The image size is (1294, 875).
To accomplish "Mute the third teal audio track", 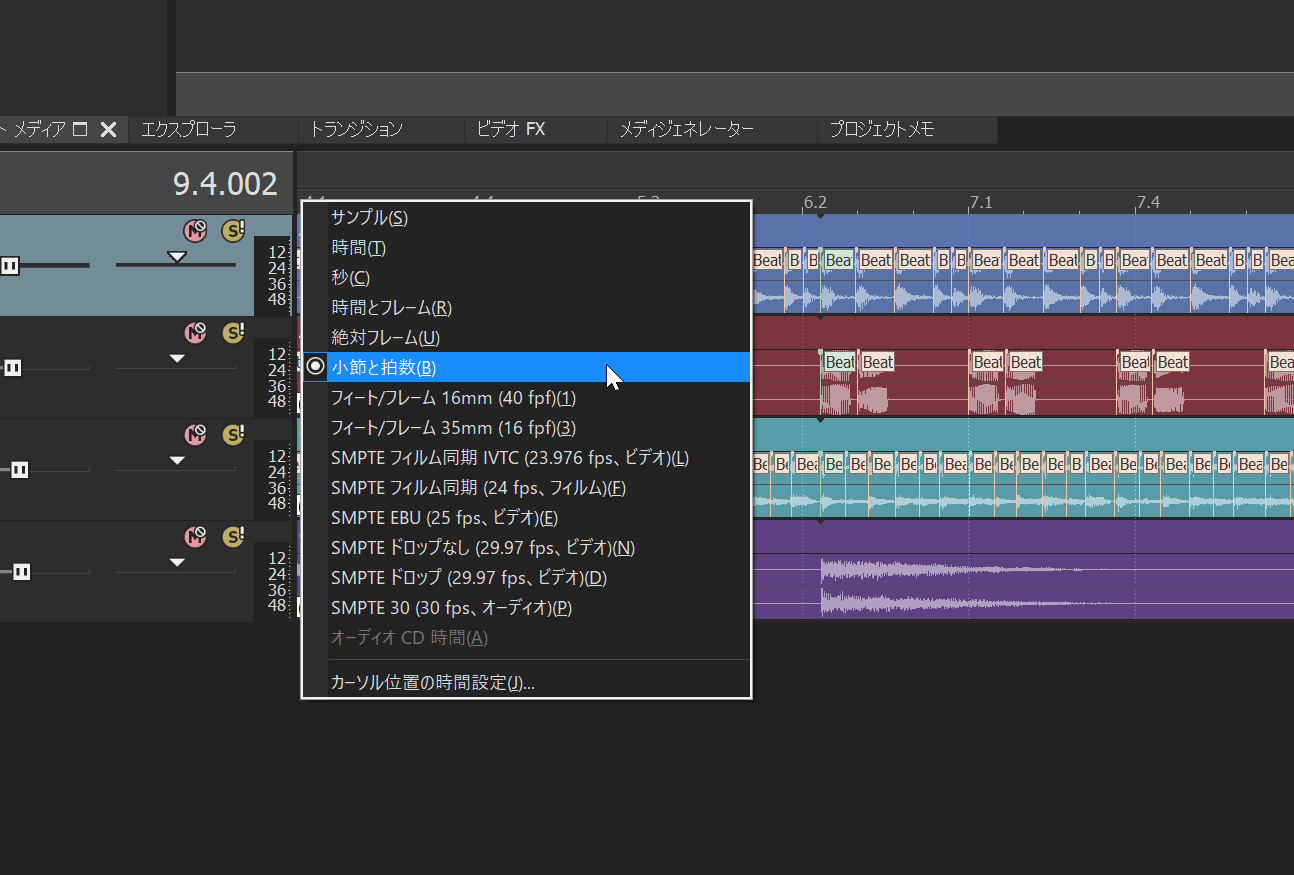I will tap(195, 435).
